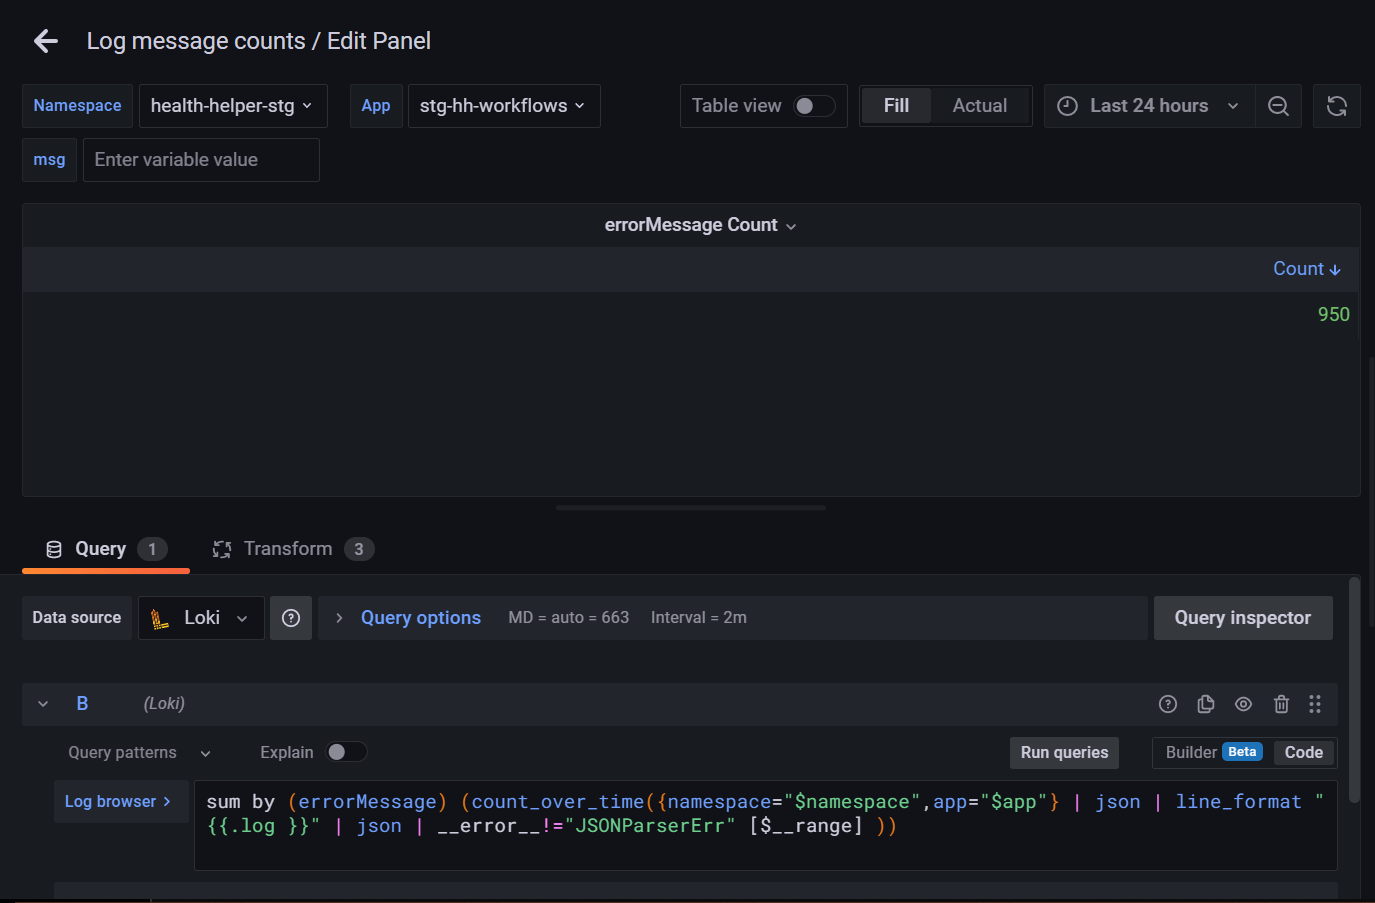This screenshot has height=903, width=1375.
Task: Expand the Query options section
Action: tap(420, 618)
